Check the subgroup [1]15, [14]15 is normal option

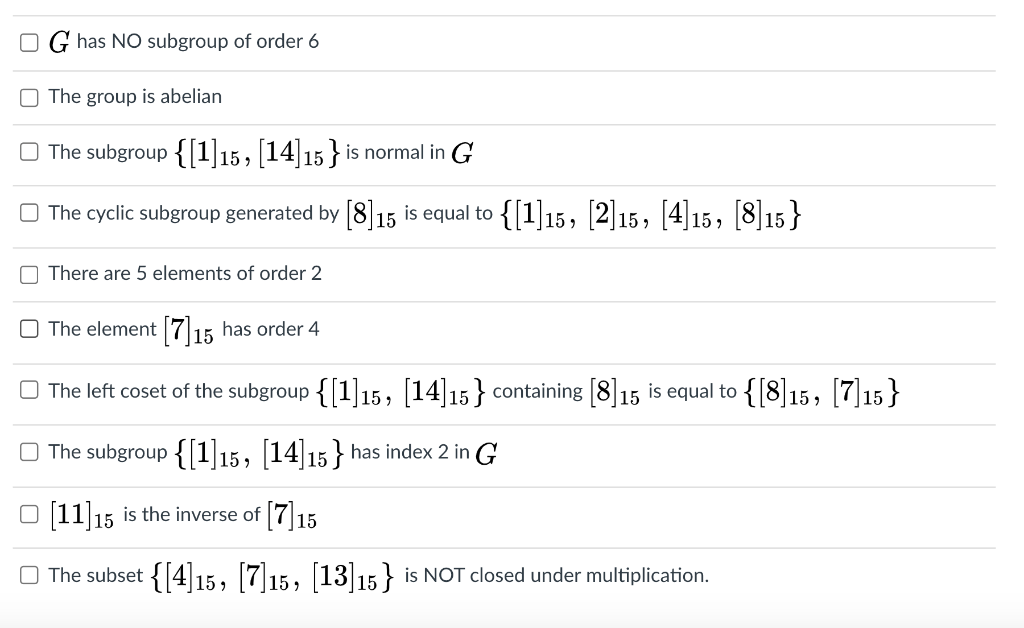pos(29,152)
